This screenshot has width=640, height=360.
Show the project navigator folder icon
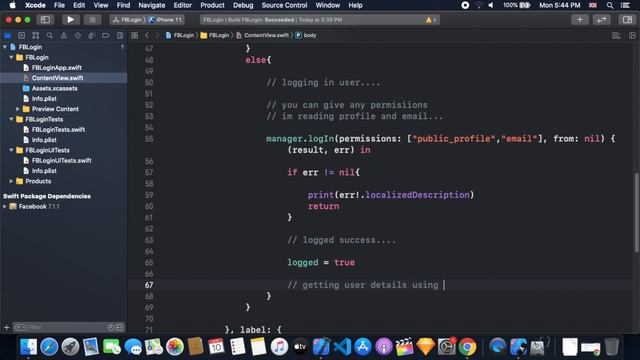coord(7,36)
